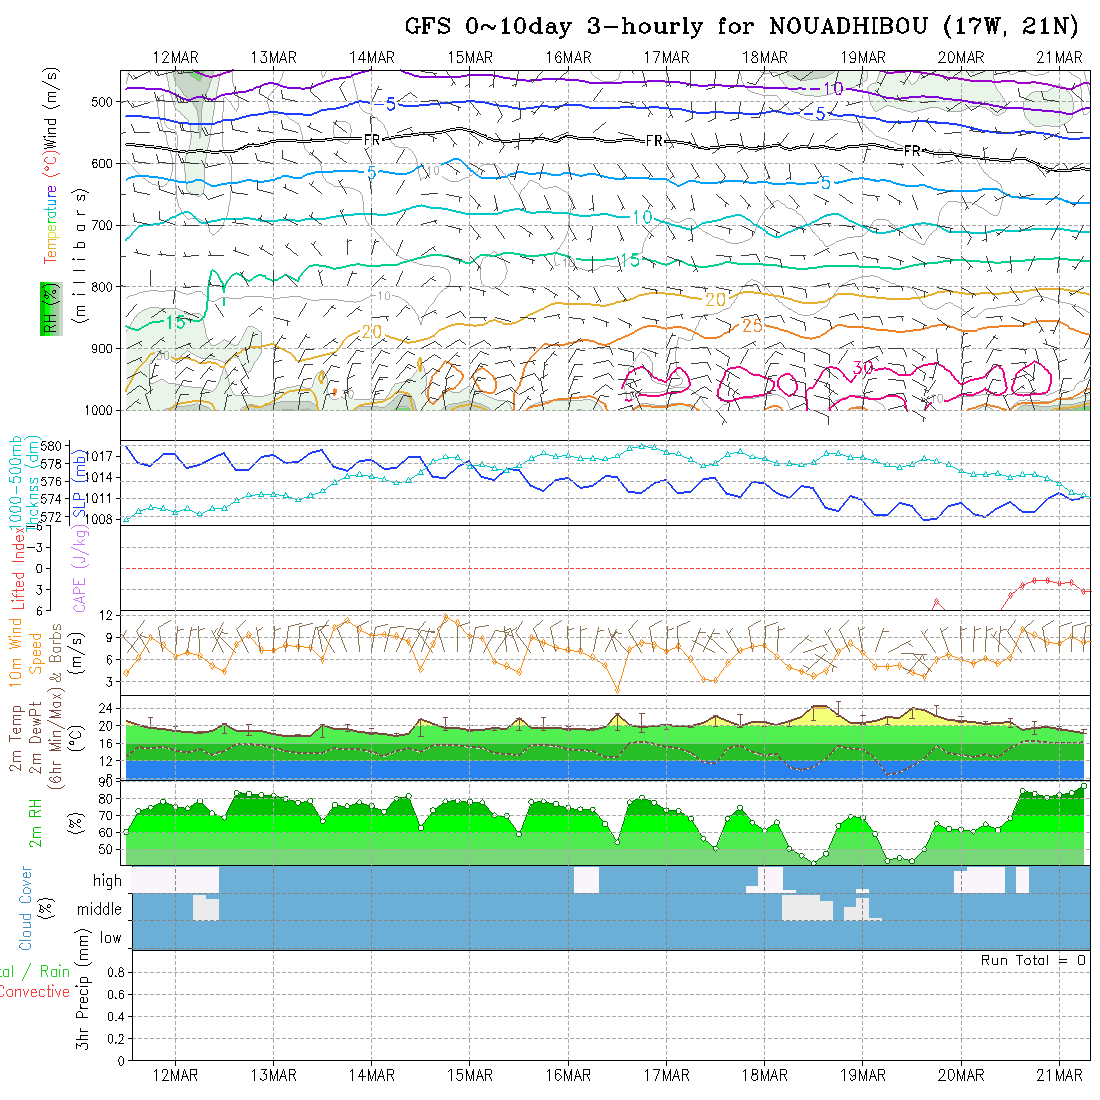The image size is (1100, 1100).
Task: Click the green RH (%) legend box
Action: point(48,308)
